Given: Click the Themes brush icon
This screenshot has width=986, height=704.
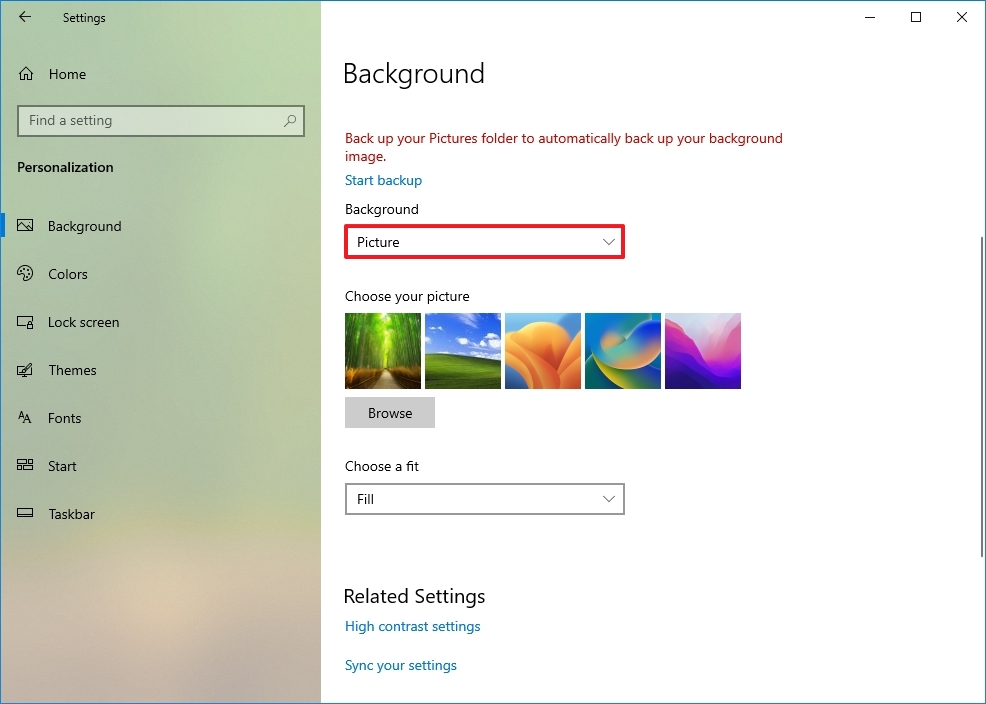Looking at the screenshot, I should (x=25, y=370).
